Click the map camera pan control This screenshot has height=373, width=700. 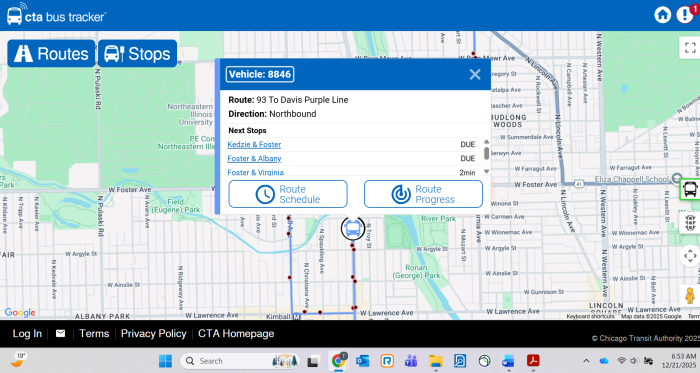click(690, 256)
